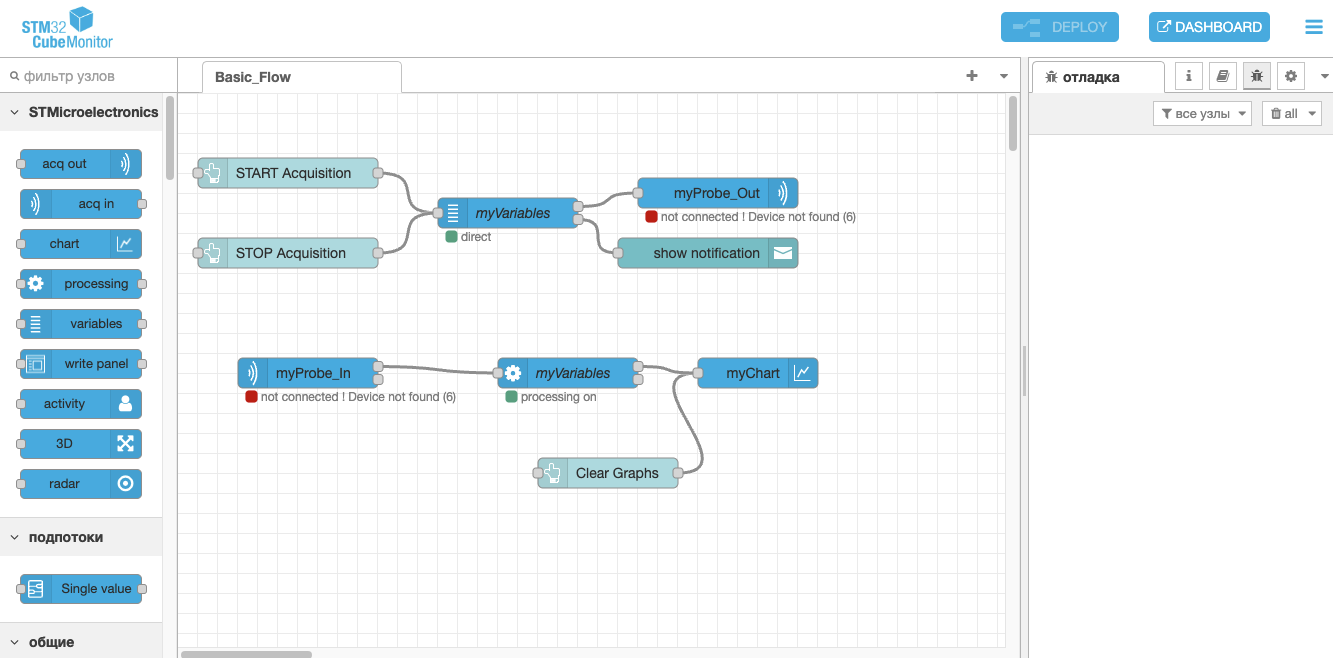Click the 'direct' status text

476,237
